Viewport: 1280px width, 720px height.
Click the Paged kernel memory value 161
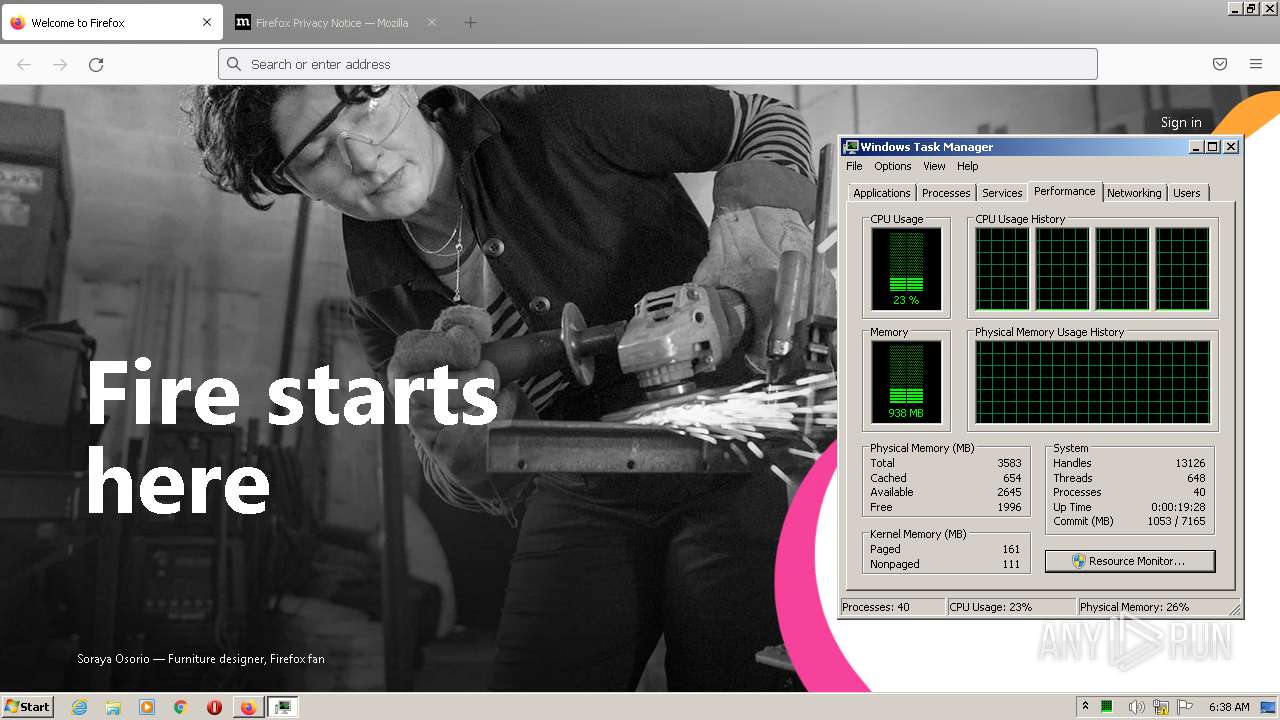[x=1011, y=549]
